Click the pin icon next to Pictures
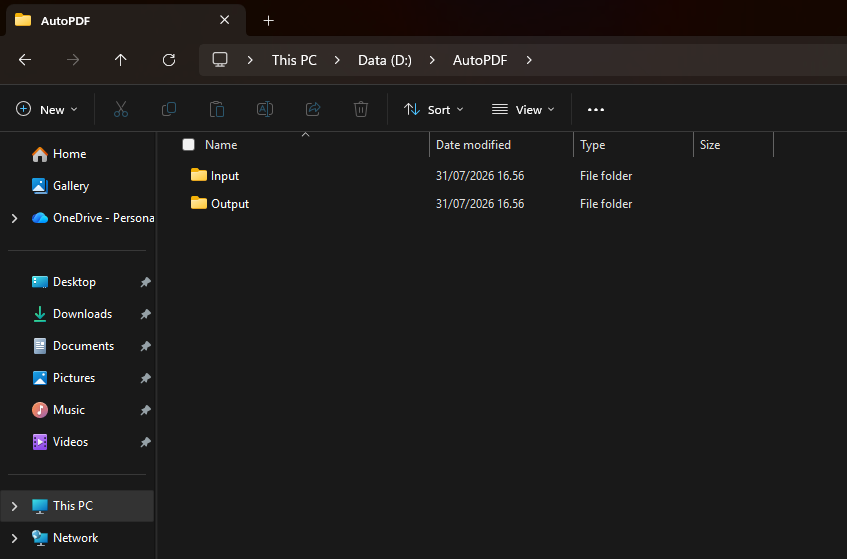The image size is (847, 559). (x=145, y=378)
